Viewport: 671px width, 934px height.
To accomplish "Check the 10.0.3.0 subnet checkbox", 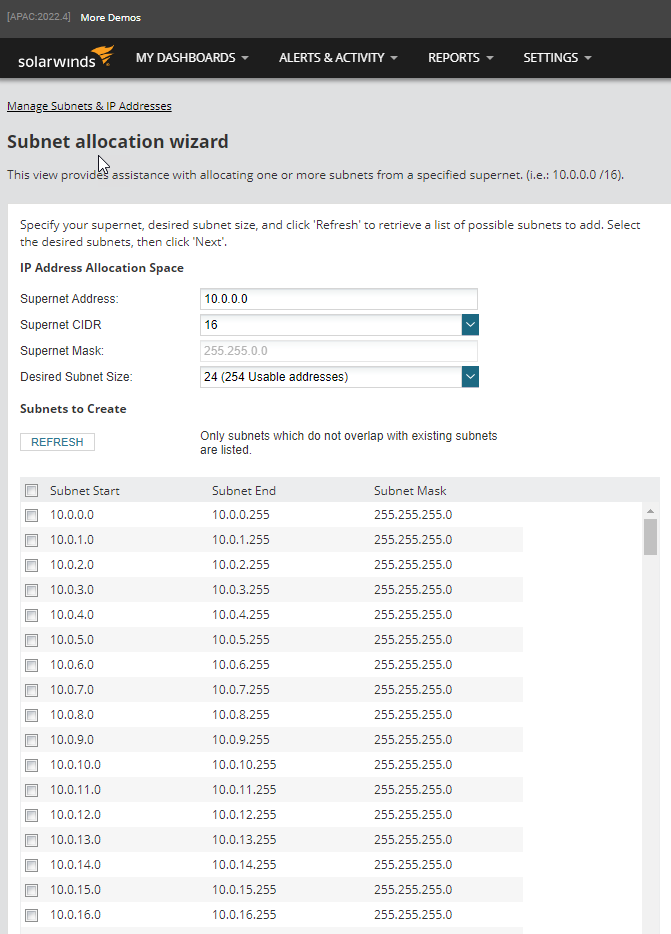I will [32, 590].
